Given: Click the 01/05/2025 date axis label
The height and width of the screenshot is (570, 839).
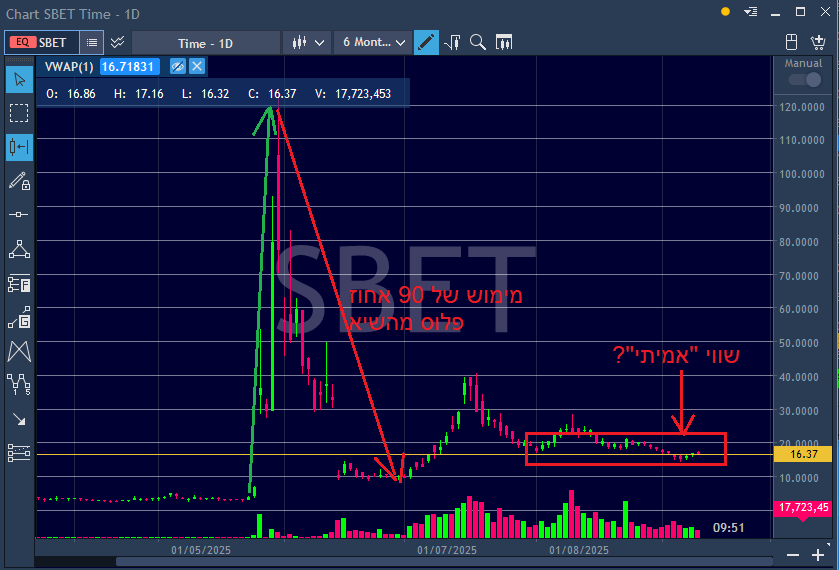Looking at the screenshot, I should point(201,550).
